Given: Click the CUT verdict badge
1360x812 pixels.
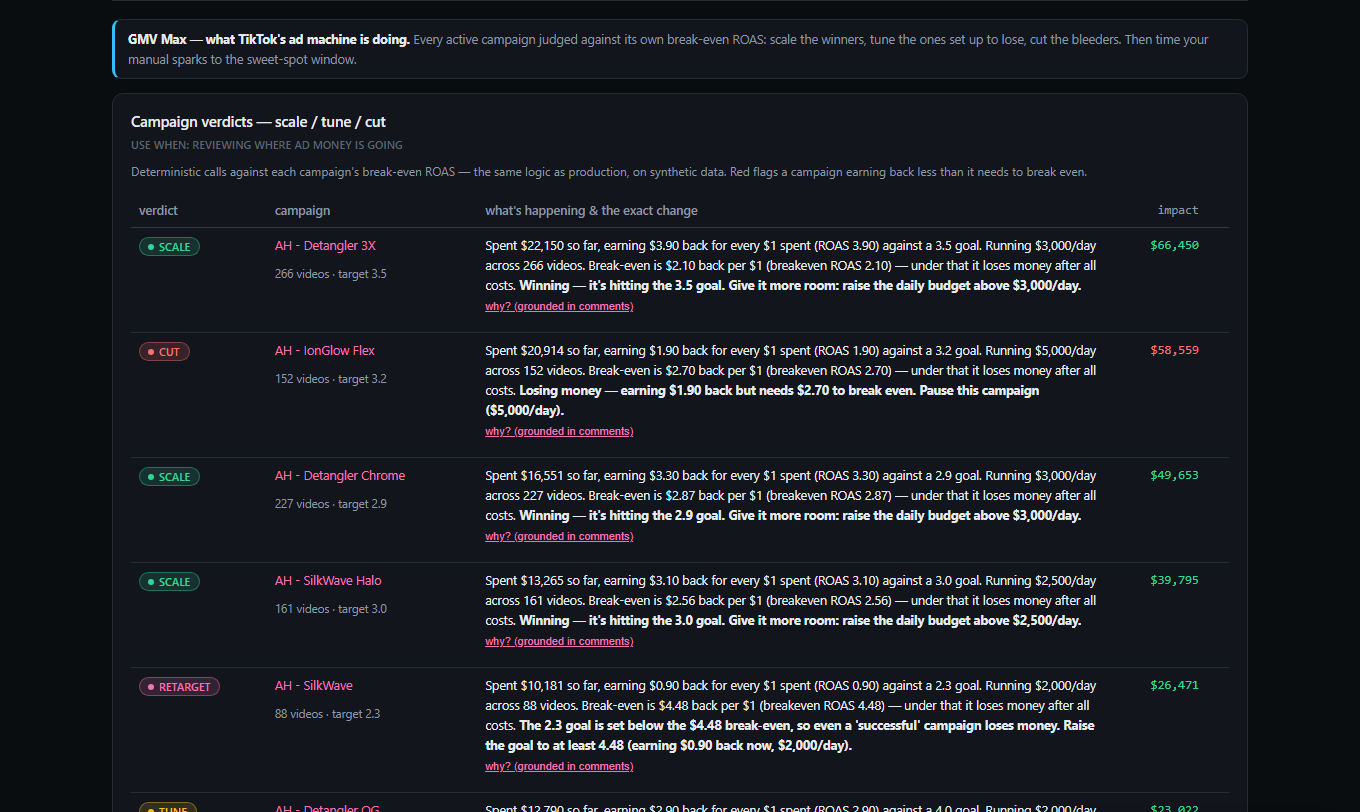Looking at the screenshot, I should tap(164, 352).
